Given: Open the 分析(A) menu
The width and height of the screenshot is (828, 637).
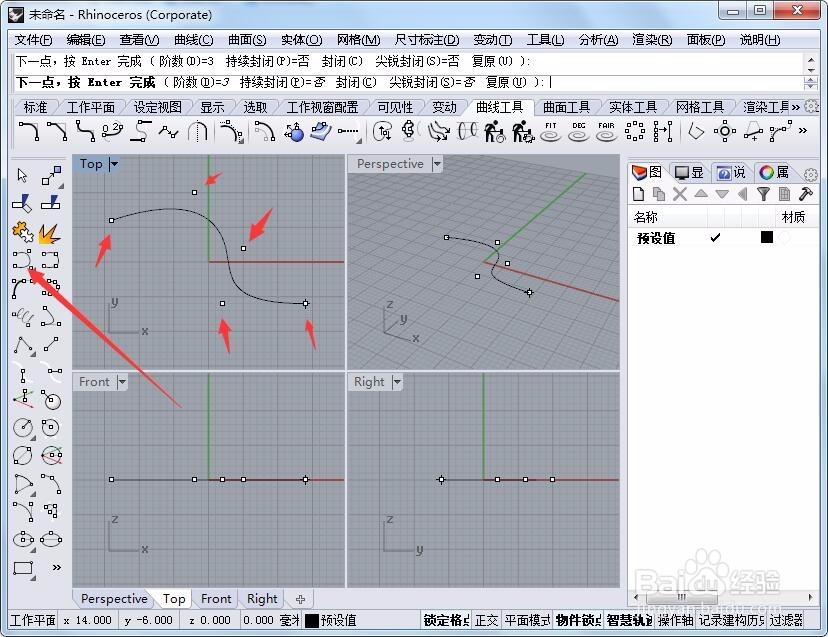Looking at the screenshot, I should [x=598, y=40].
